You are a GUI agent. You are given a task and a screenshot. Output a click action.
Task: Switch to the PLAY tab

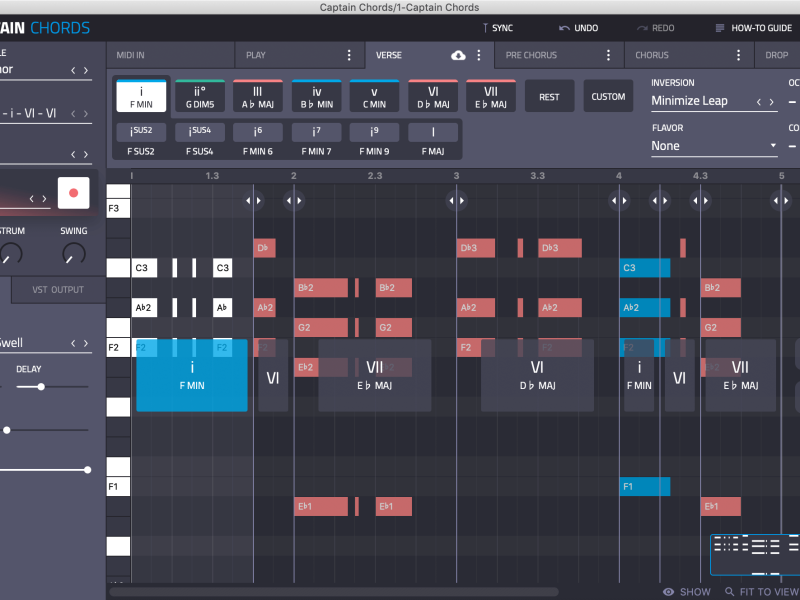(x=299, y=55)
